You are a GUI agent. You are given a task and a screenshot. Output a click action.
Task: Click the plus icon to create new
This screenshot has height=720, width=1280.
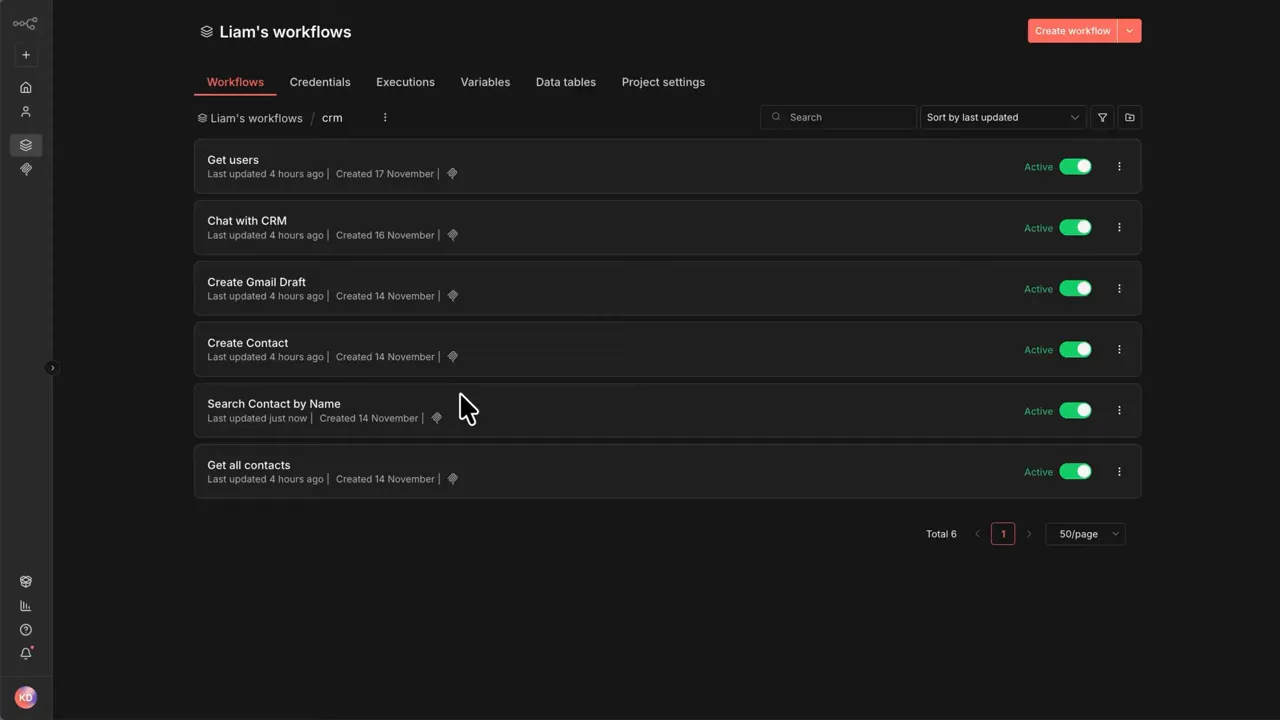pyautogui.click(x=26, y=55)
